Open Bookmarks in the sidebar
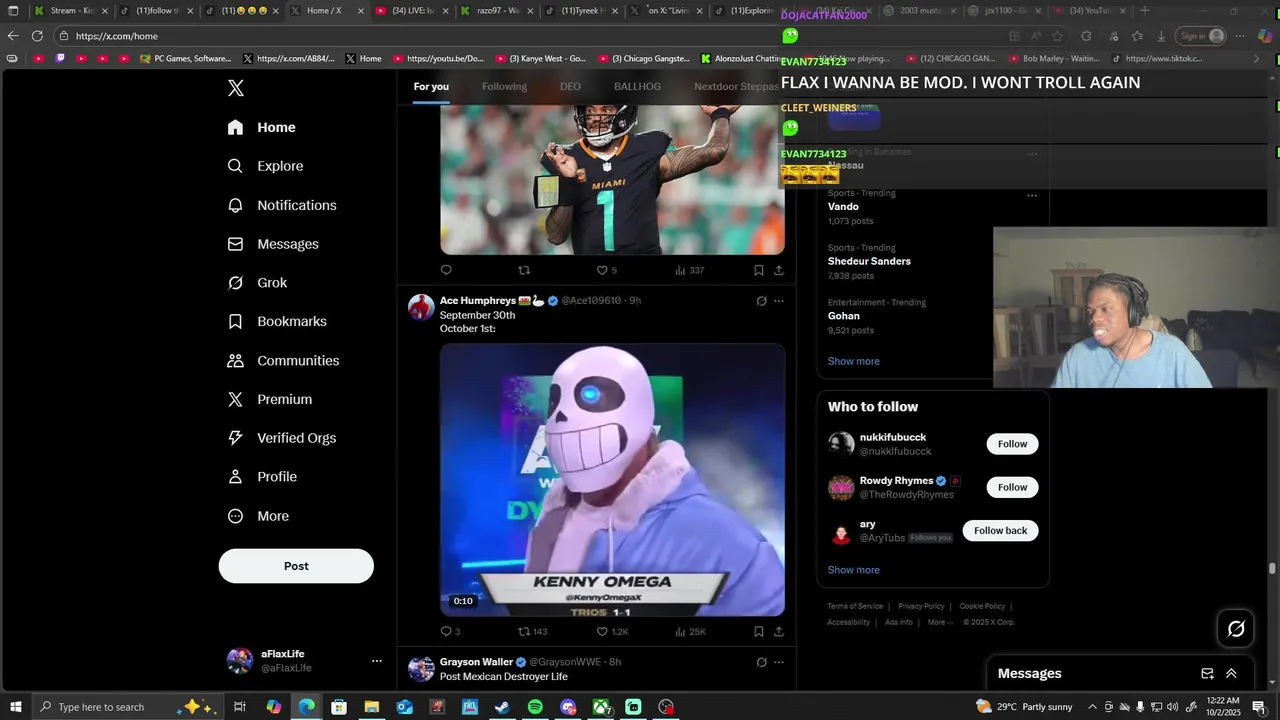This screenshot has width=1280, height=720. (x=277, y=321)
